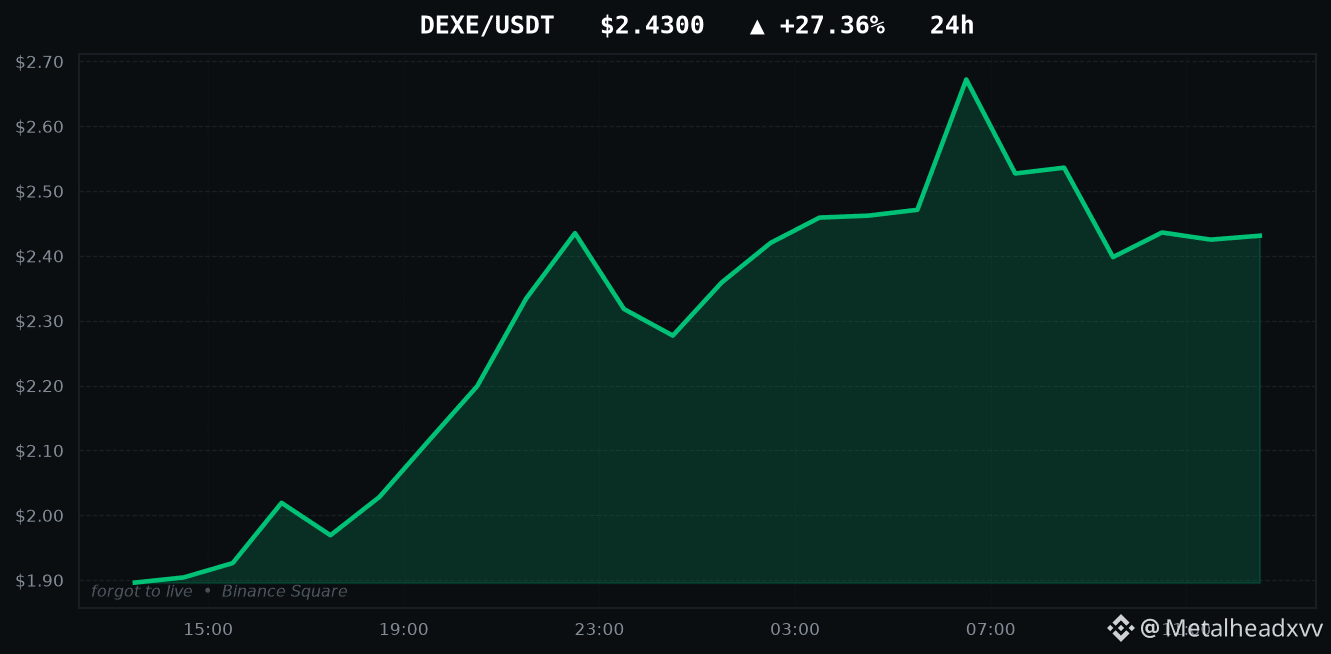The height and width of the screenshot is (654, 1331).
Task: Click the 23:00 time axis label
Action: point(599,629)
